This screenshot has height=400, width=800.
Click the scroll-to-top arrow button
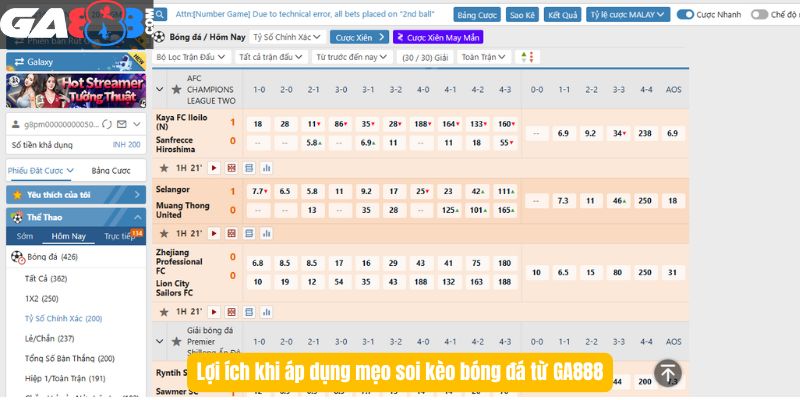click(x=667, y=373)
